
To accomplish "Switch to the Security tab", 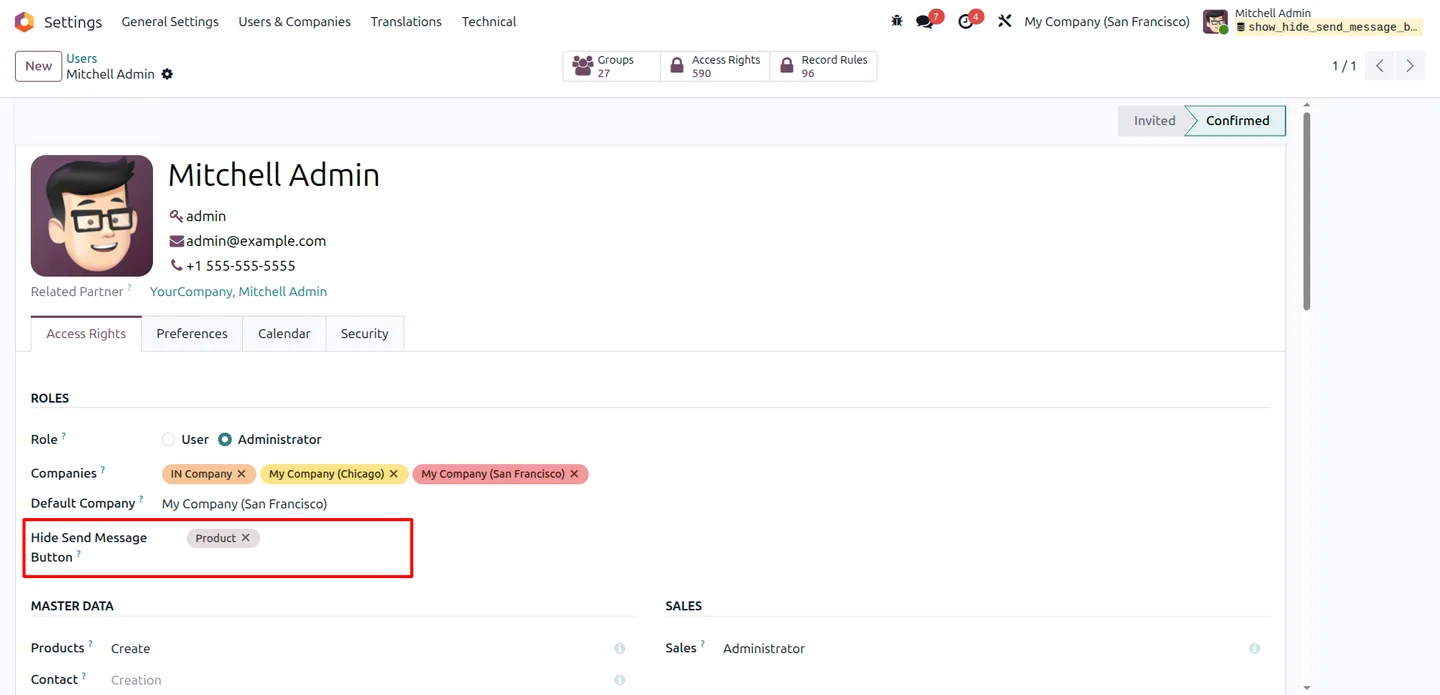I will click(364, 334).
